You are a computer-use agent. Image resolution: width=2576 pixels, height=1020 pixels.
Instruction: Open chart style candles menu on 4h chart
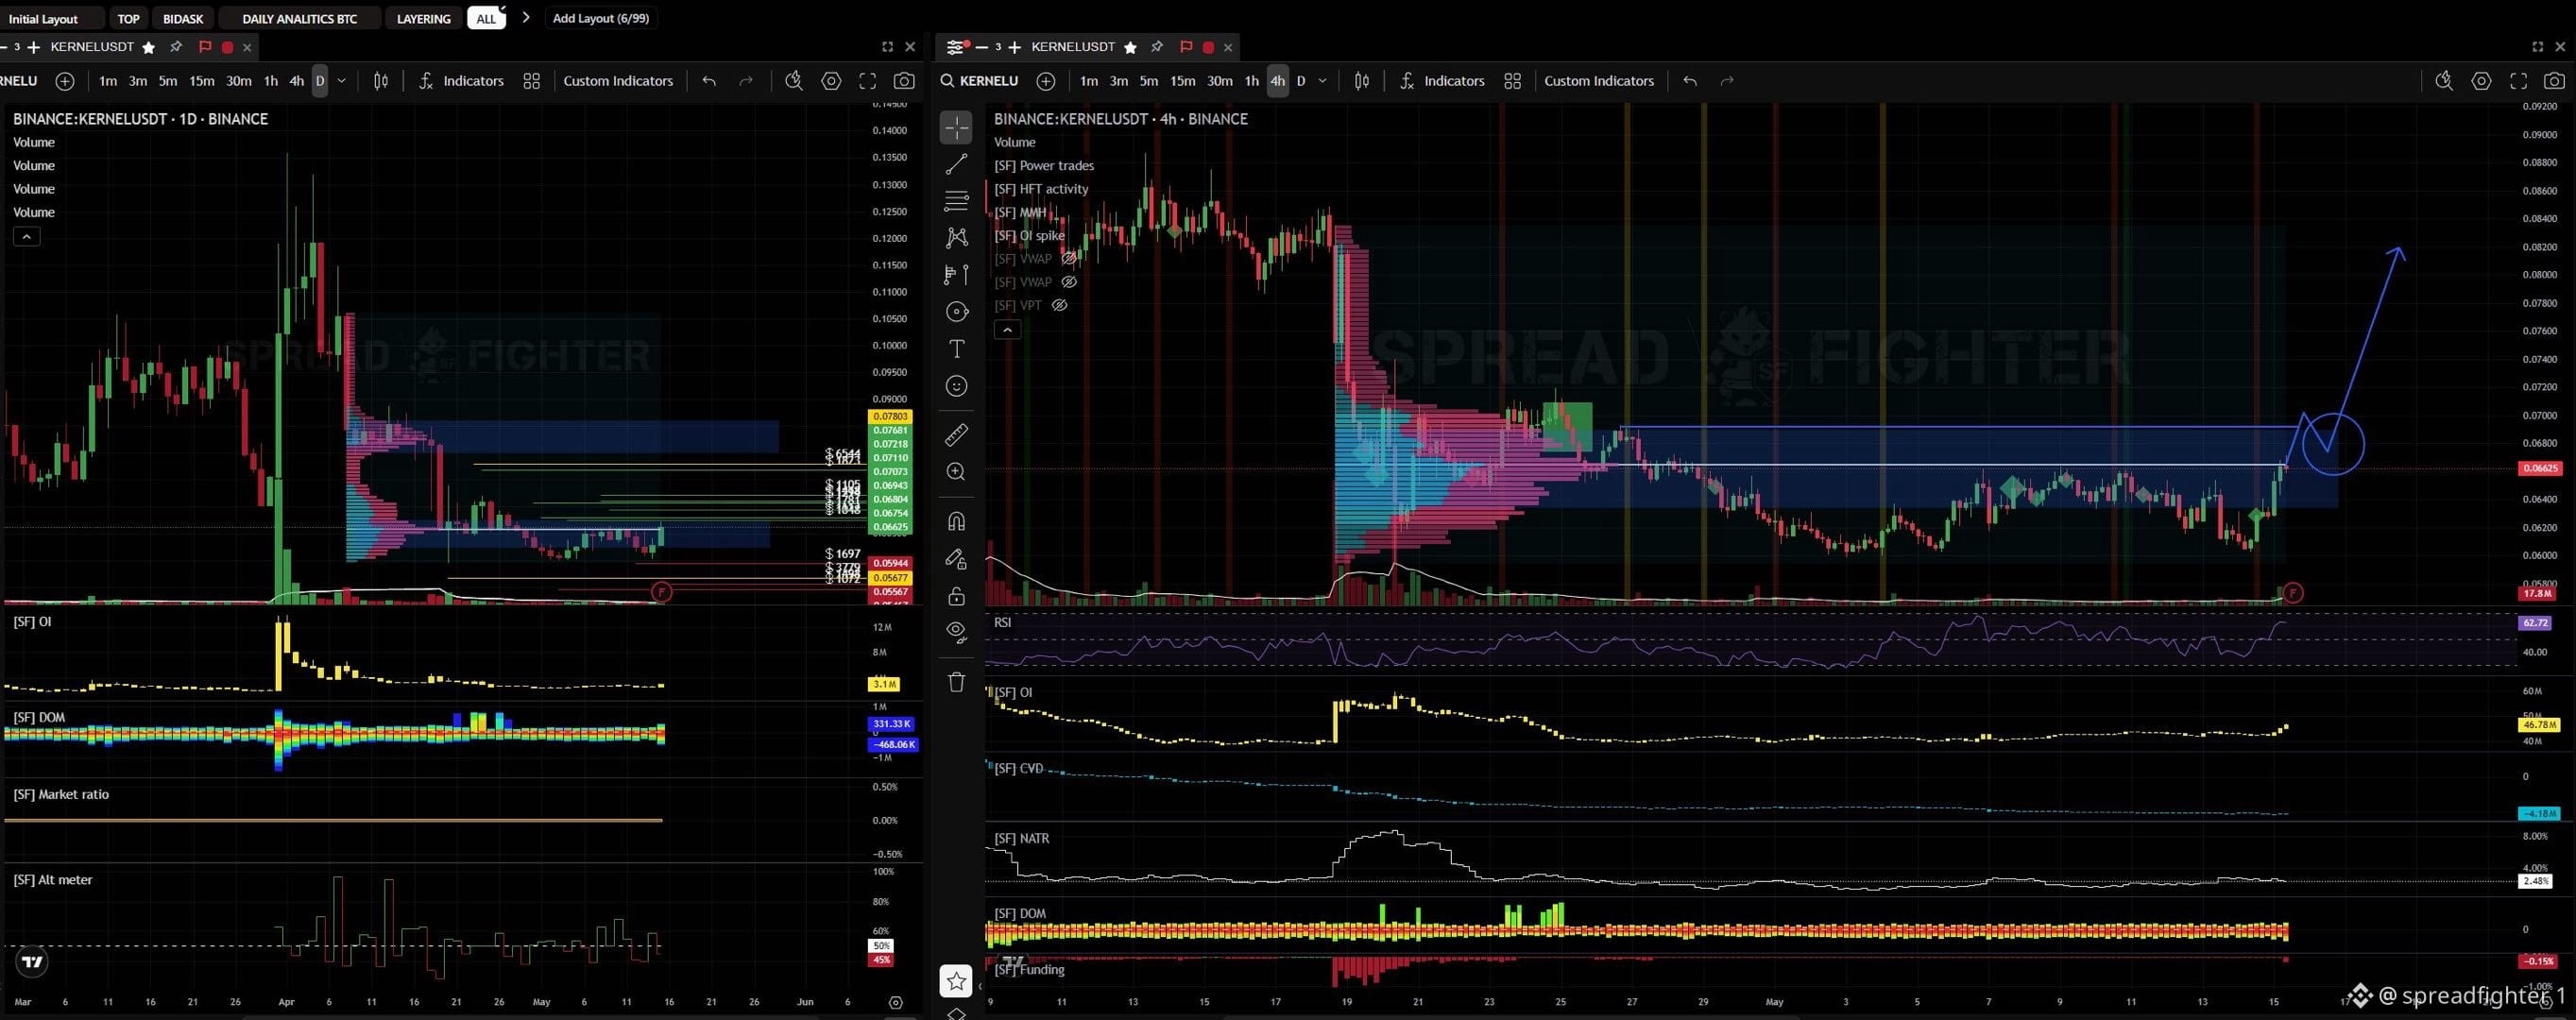1362,81
